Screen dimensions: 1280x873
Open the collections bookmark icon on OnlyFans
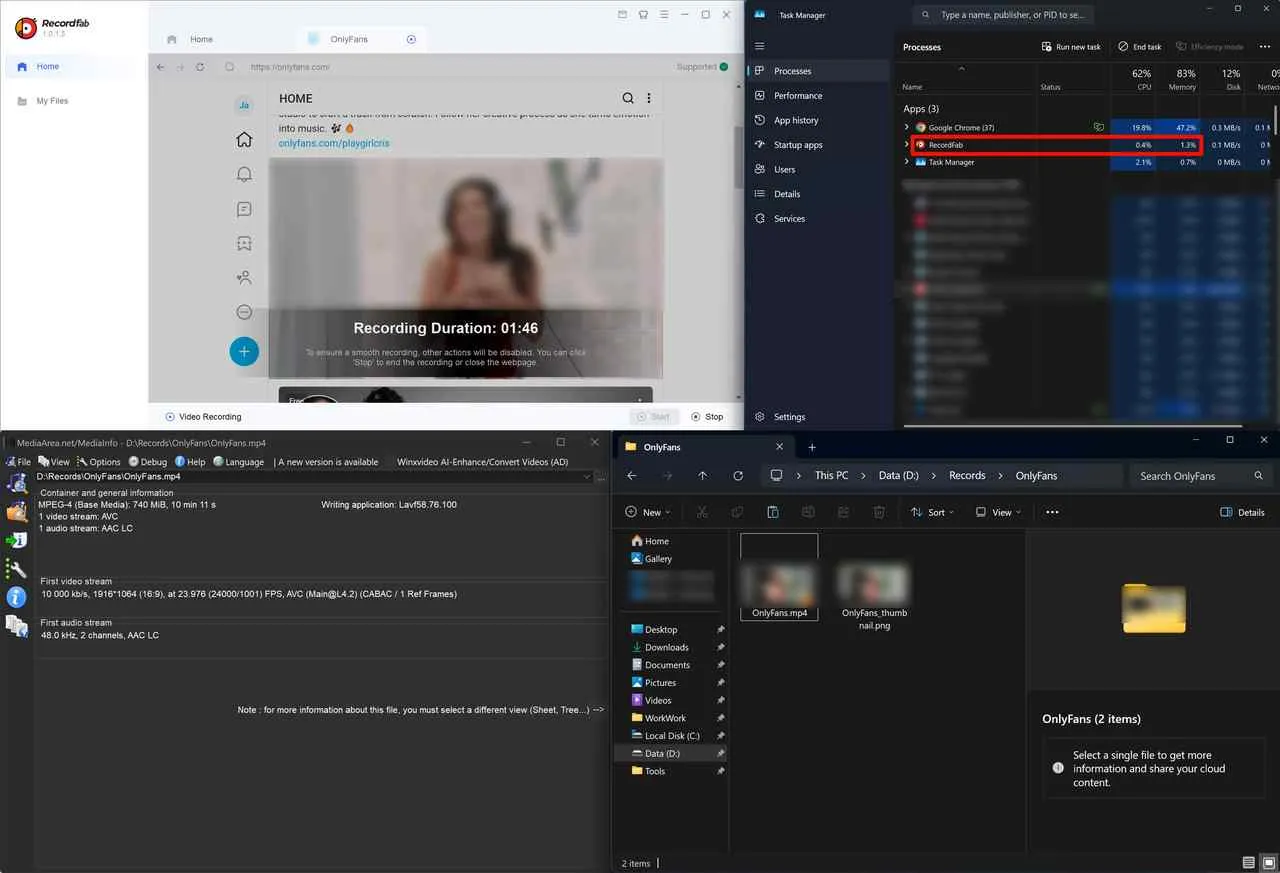[x=244, y=243]
